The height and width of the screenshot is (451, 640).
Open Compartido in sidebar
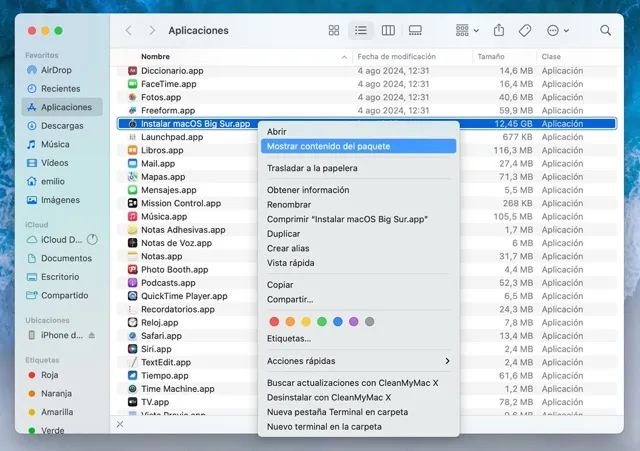coord(62,295)
